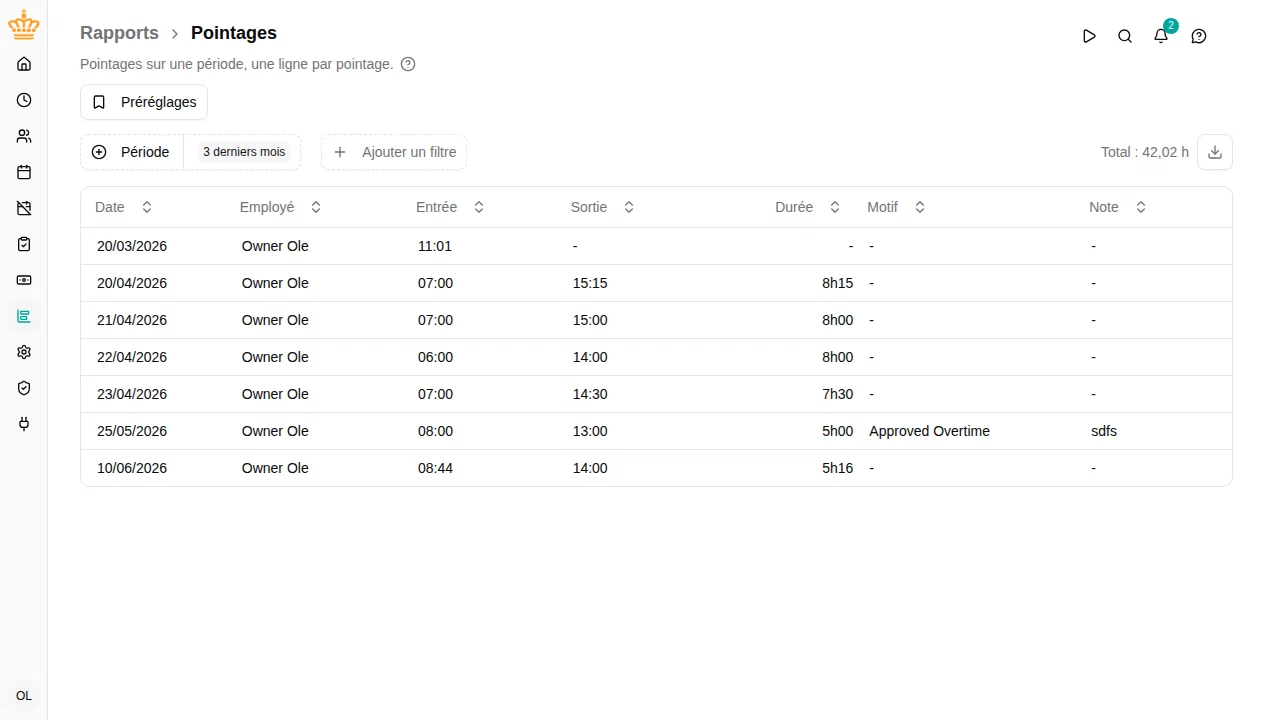Open the OL user avatar
This screenshot has height=720, width=1280.
(x=24, y=696)
